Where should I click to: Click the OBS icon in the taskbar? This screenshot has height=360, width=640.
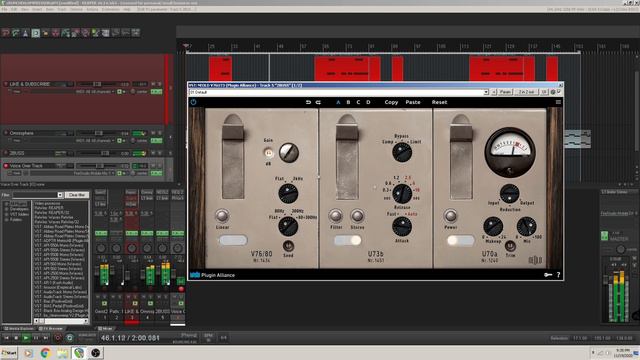click(x=95, y=353)
